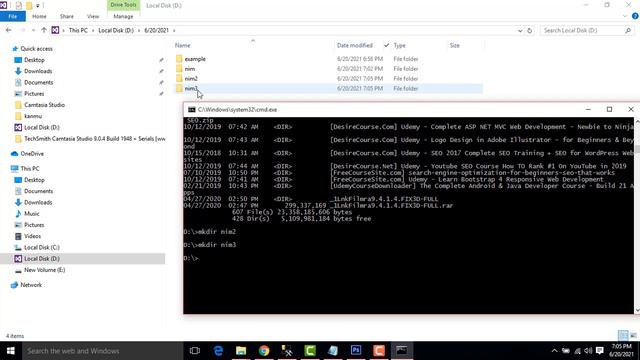640x360 pixels.
Task: Open Action Center notifications icon
Action: coord(600,351)
